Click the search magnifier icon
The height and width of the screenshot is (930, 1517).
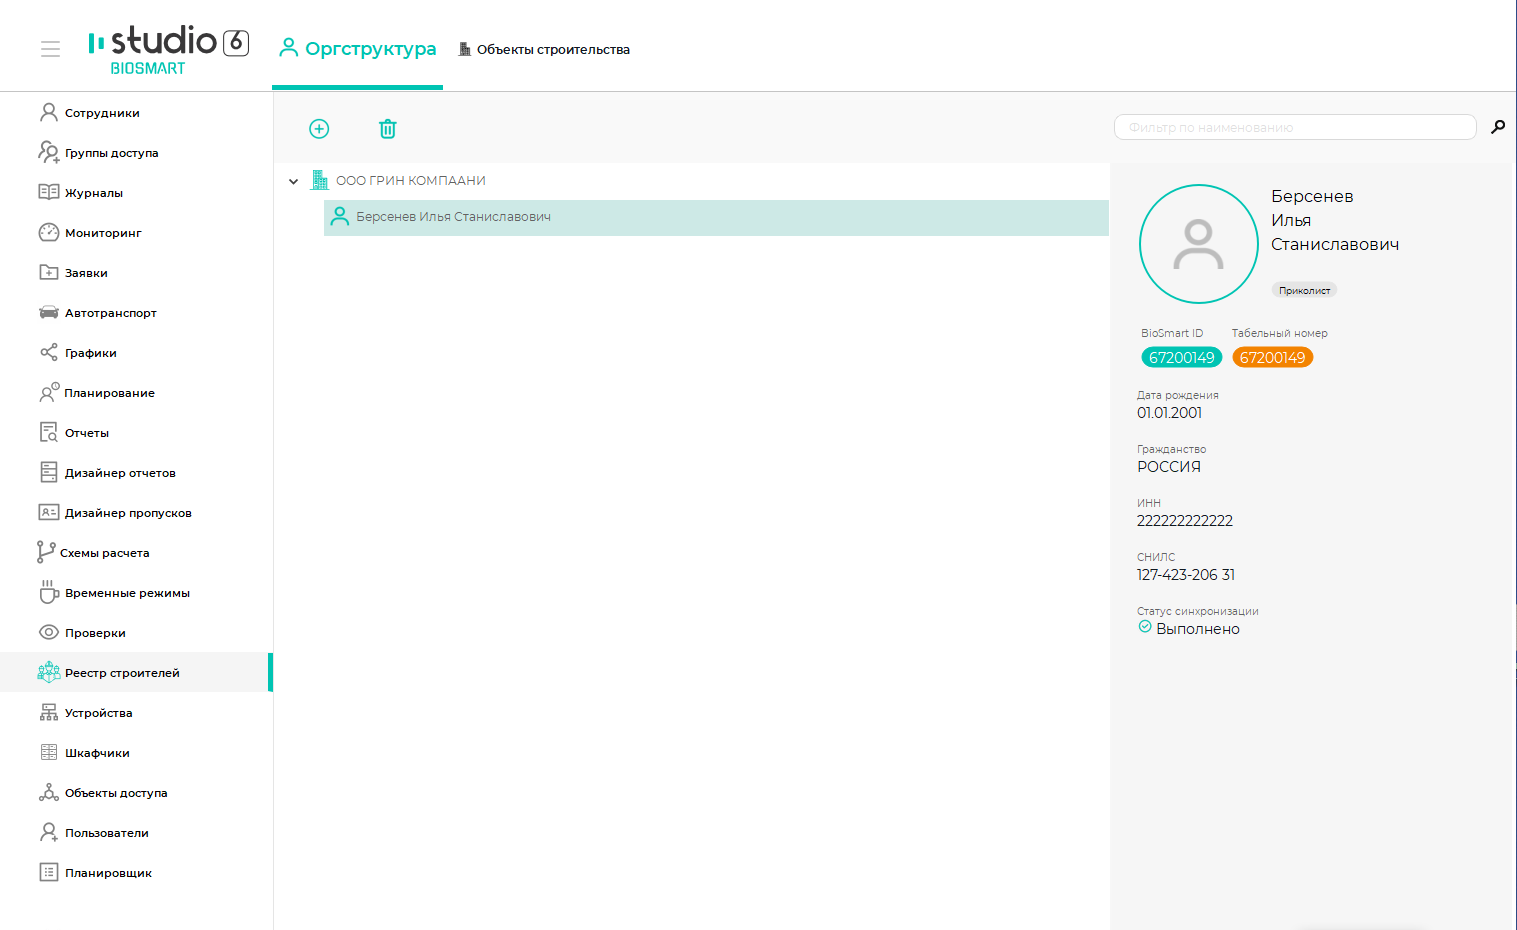click(1498, 127)
